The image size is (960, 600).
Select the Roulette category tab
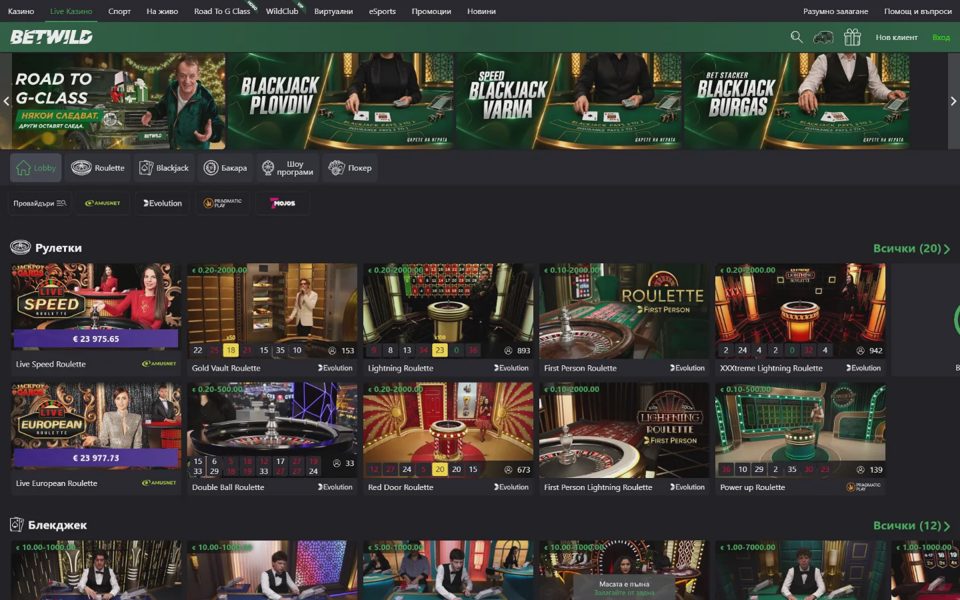[97, 168]
